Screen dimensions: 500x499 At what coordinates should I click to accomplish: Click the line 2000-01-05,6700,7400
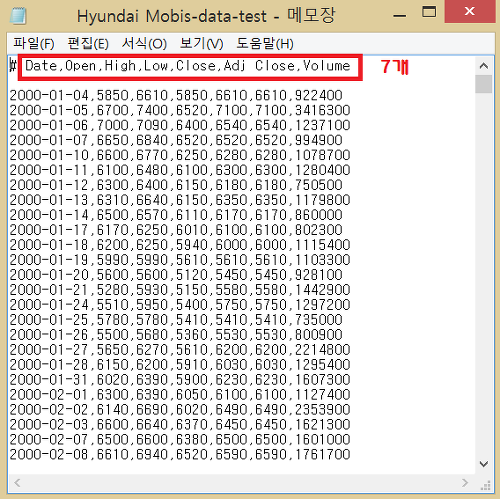pyautogui.click(x=180, y=110)
